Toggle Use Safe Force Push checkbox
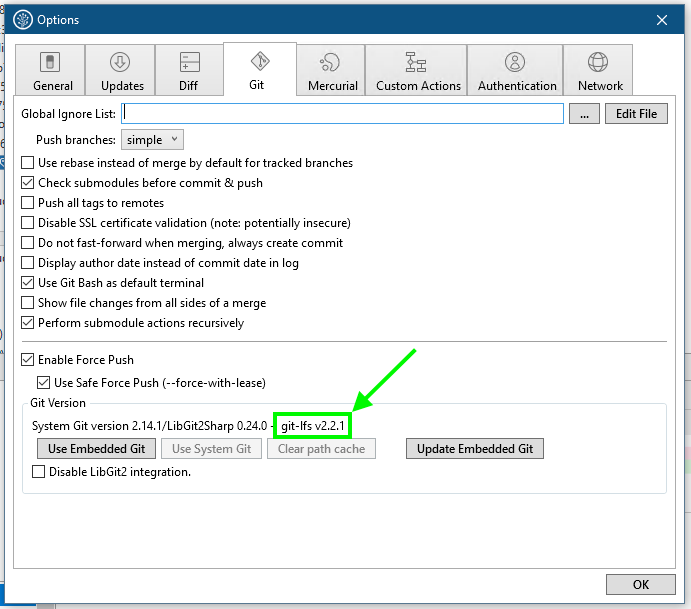 click(43, 382)
